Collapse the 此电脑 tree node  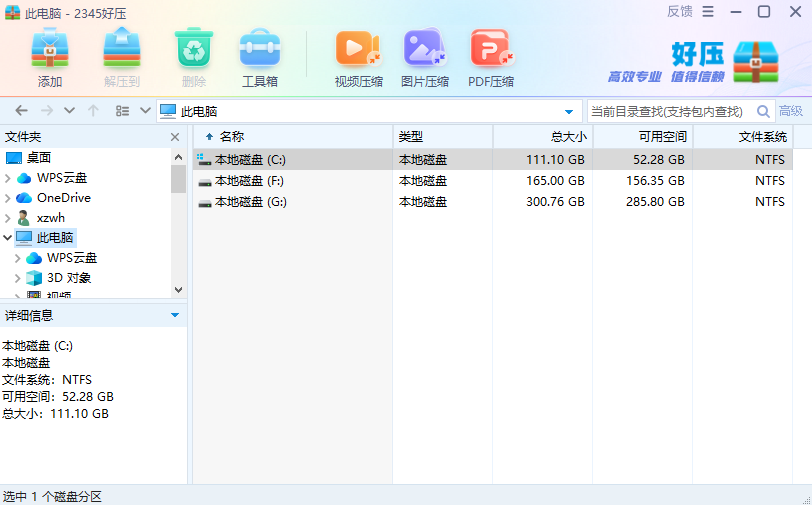[x=8, y=238]
